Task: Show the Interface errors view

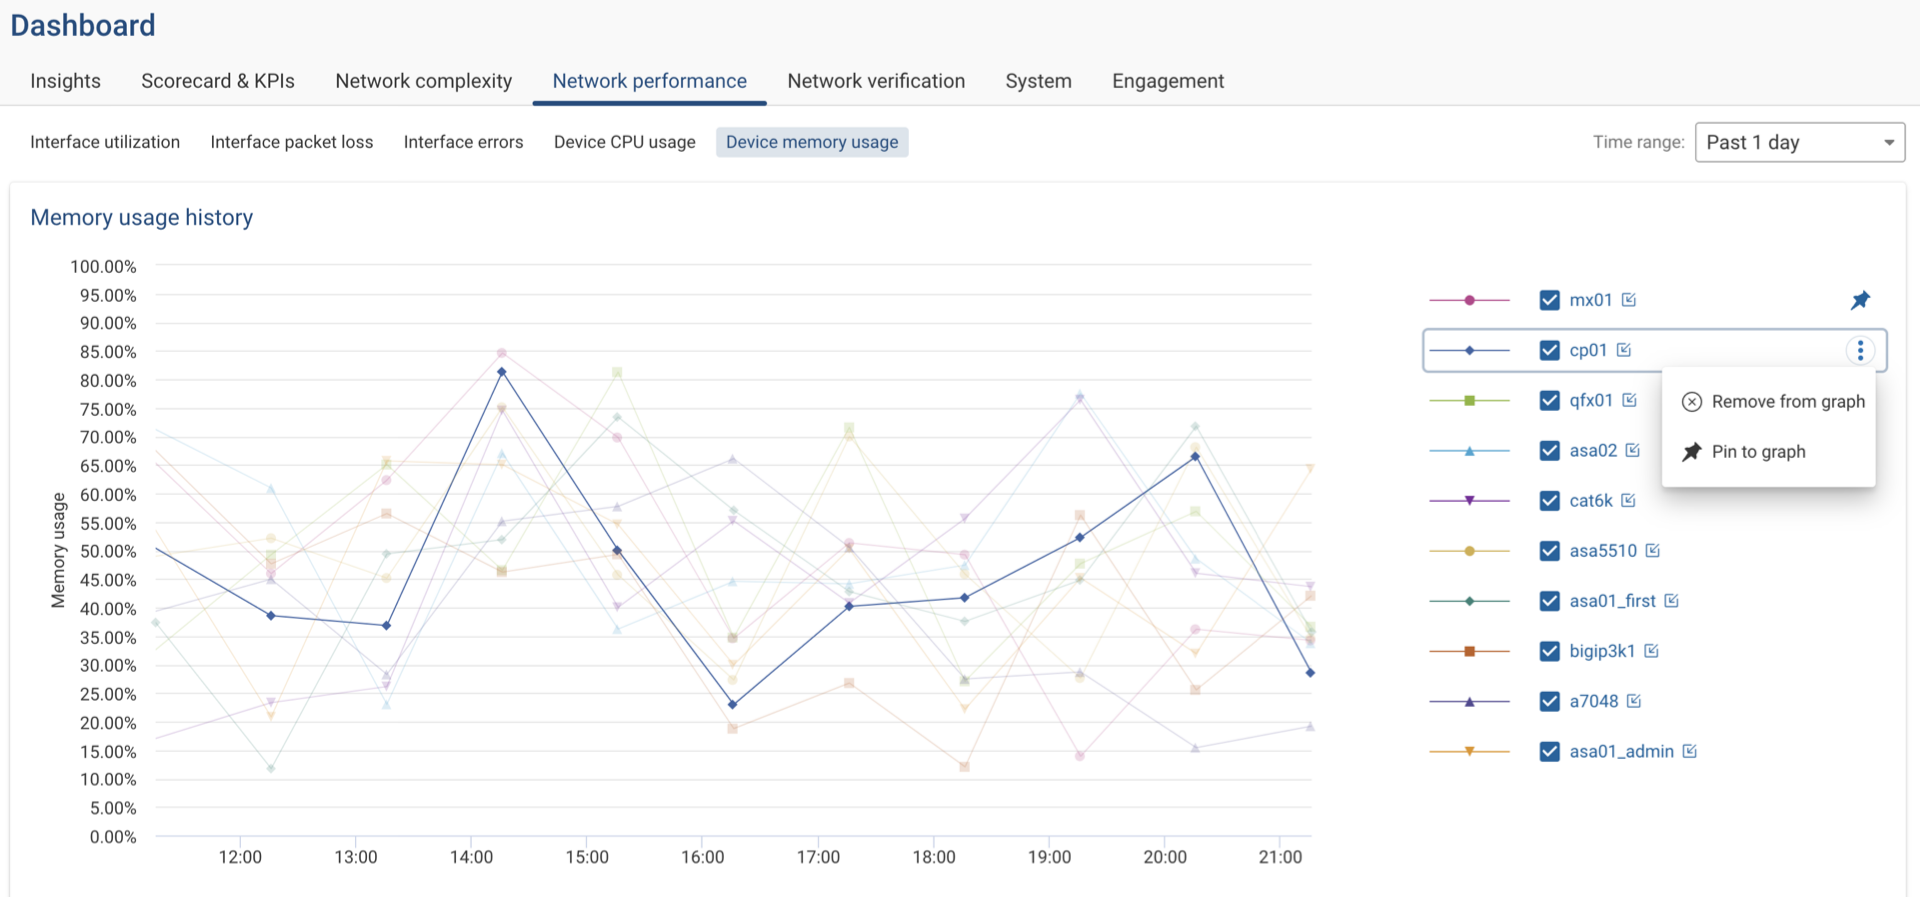Action: 464,142
